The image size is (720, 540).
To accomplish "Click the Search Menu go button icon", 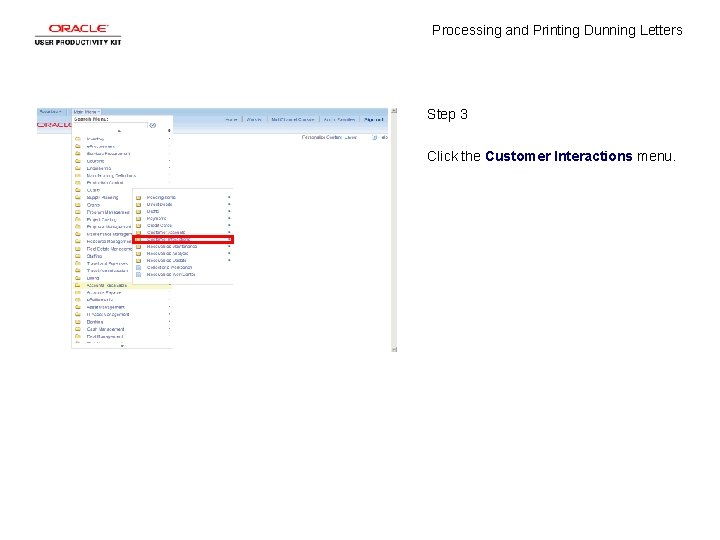I will (x=153, y=125).
